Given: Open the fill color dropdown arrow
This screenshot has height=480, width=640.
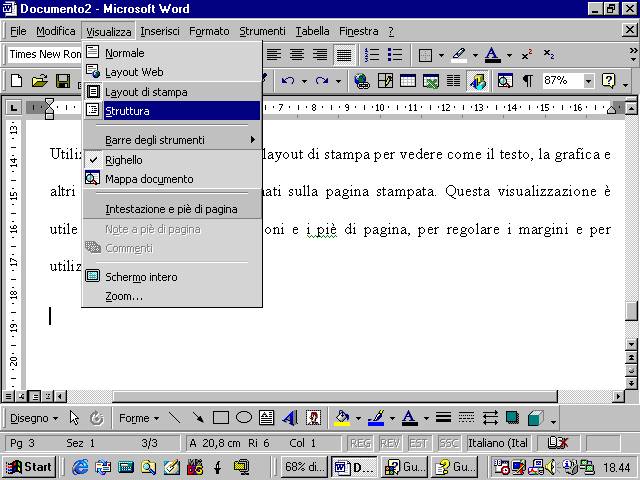Looking at the screenshot, I should tap(358, 418).
